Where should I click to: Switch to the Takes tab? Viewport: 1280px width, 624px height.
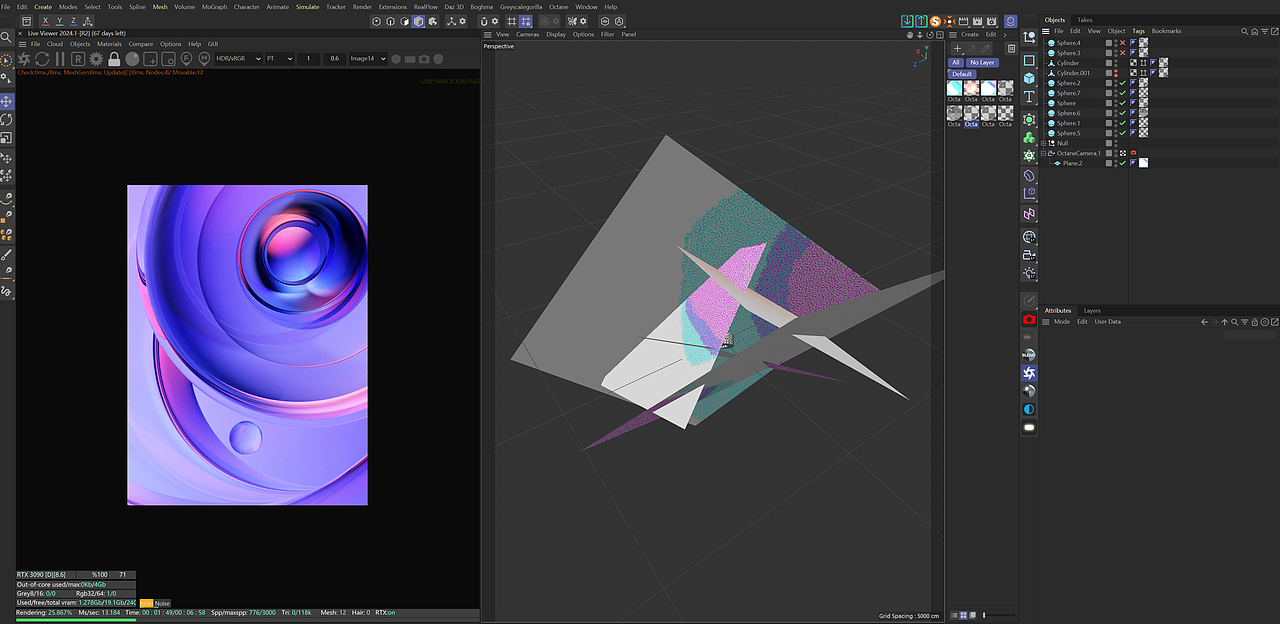click(x=1085, y=20)
